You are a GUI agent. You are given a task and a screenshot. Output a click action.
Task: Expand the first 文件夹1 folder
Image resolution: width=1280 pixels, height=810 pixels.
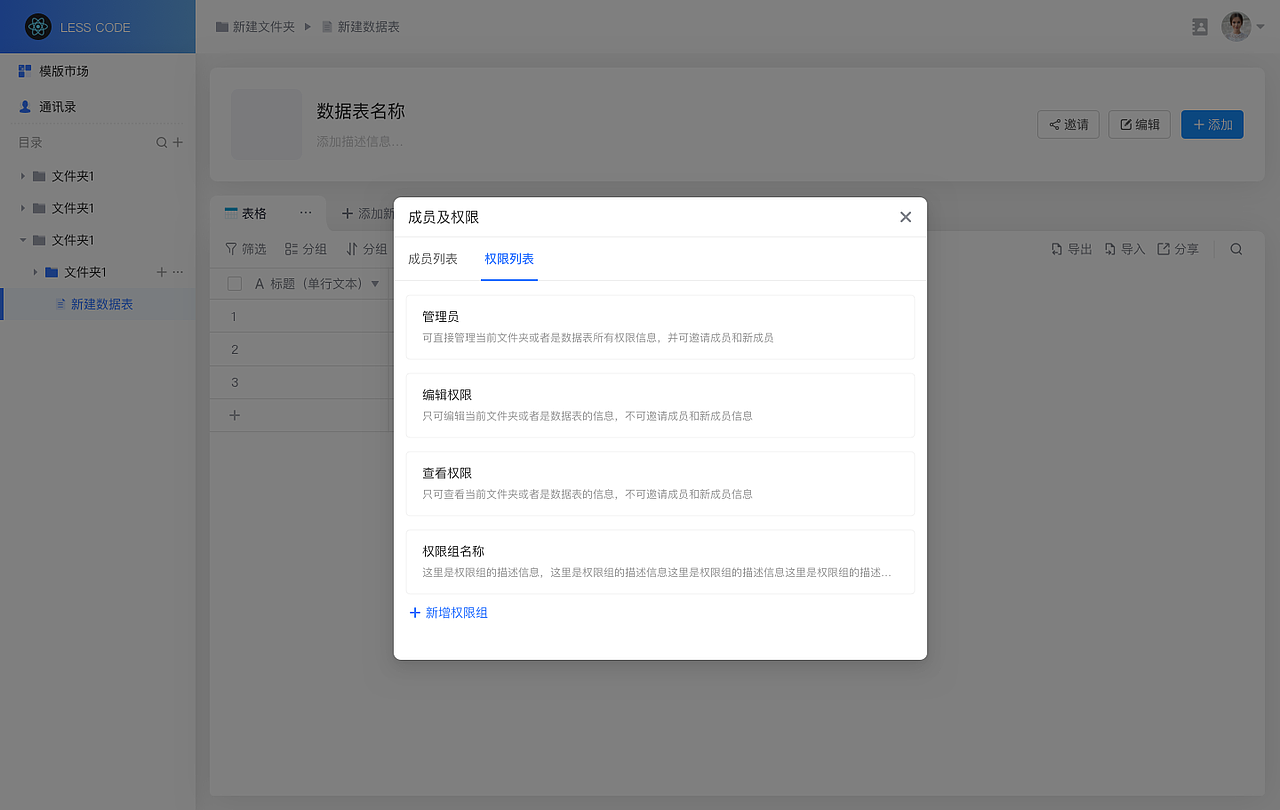(x=22, y=175)
